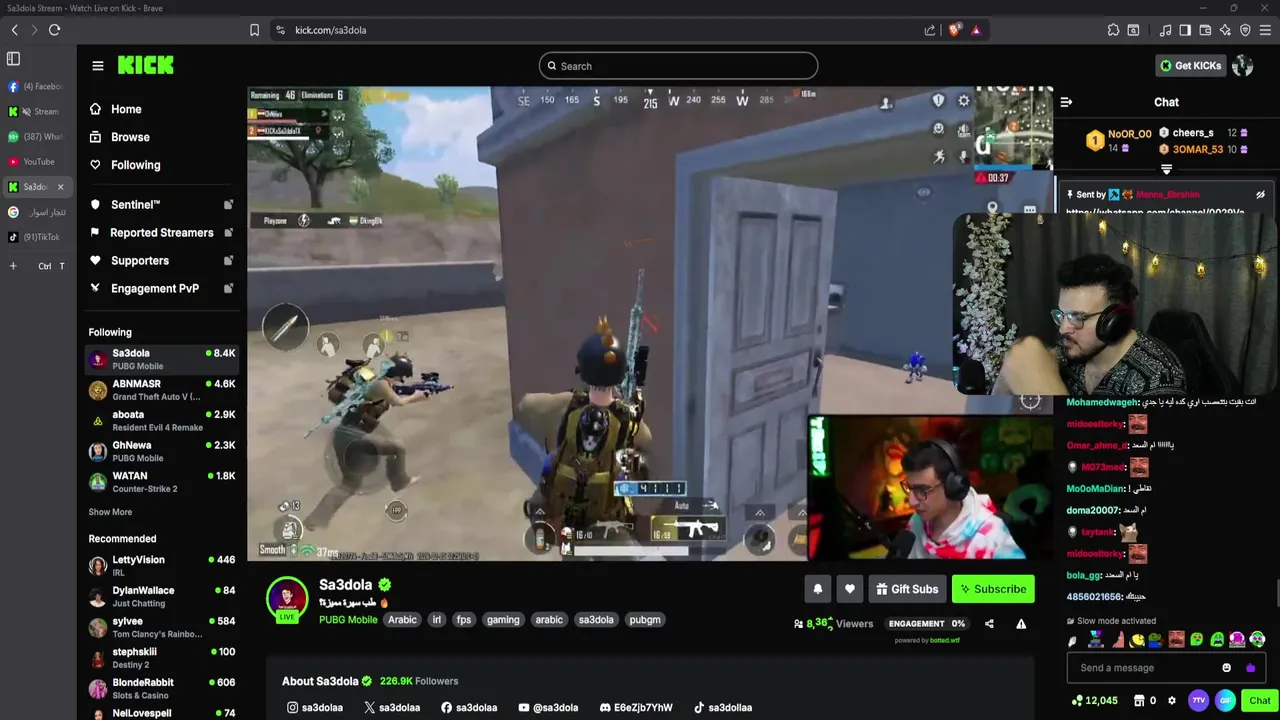Viewport: 1280px width, 720px height.
Task: Click the green Subscribe button
Action: pos(993,589)
